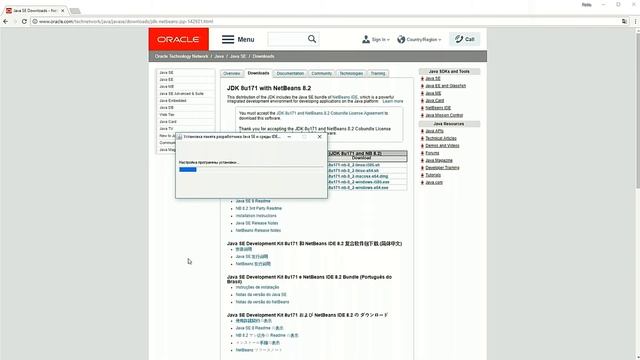Open Demos and Videos link
Image resolution: width=640 pixels, height=360 pixels.
[442, 146]
